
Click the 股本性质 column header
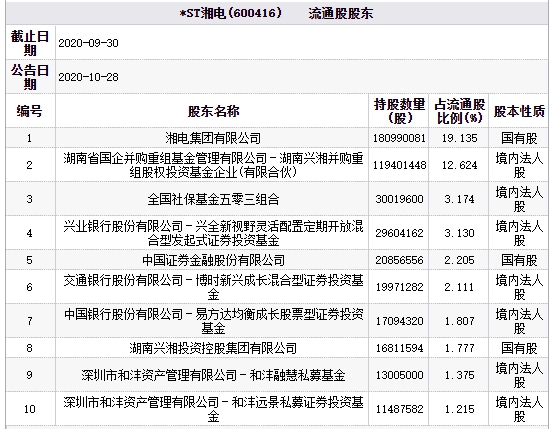pos(519,111)
